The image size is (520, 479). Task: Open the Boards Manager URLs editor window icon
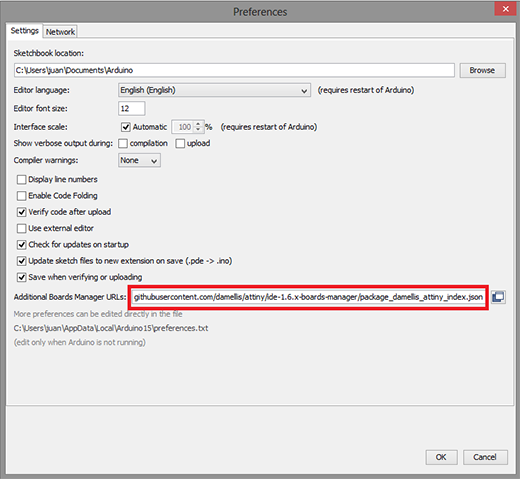coord(498,297)
